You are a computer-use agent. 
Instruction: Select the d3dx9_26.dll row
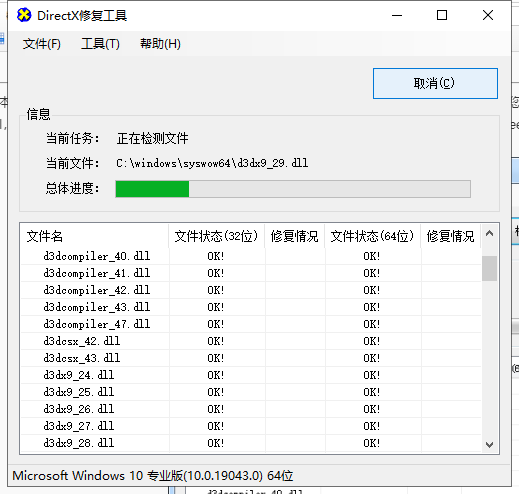point(251,409)
